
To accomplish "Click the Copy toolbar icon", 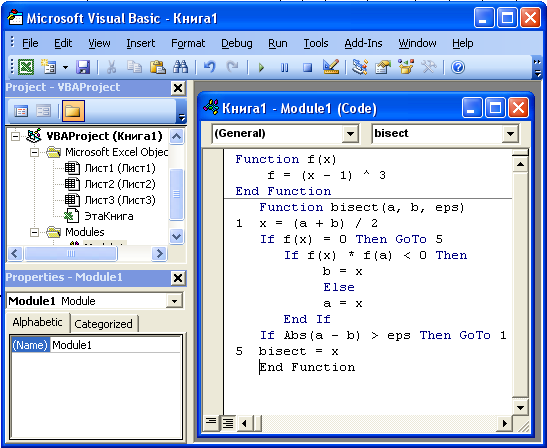I will [x=134, y=67].
